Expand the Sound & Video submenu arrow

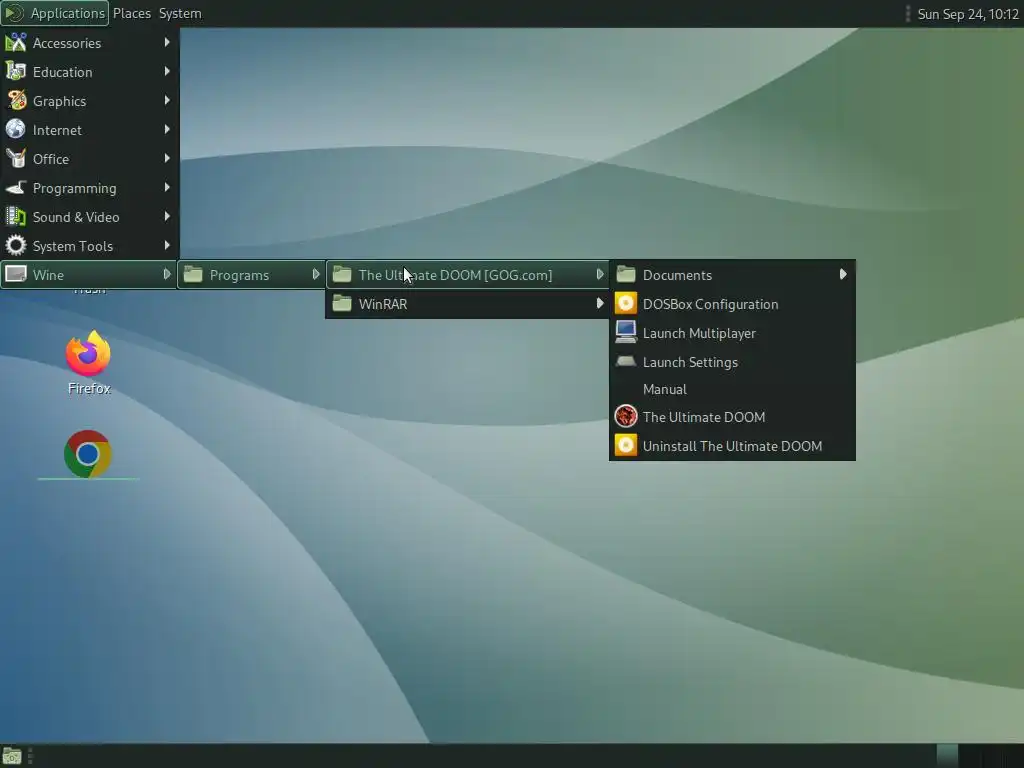coord(167,216)
